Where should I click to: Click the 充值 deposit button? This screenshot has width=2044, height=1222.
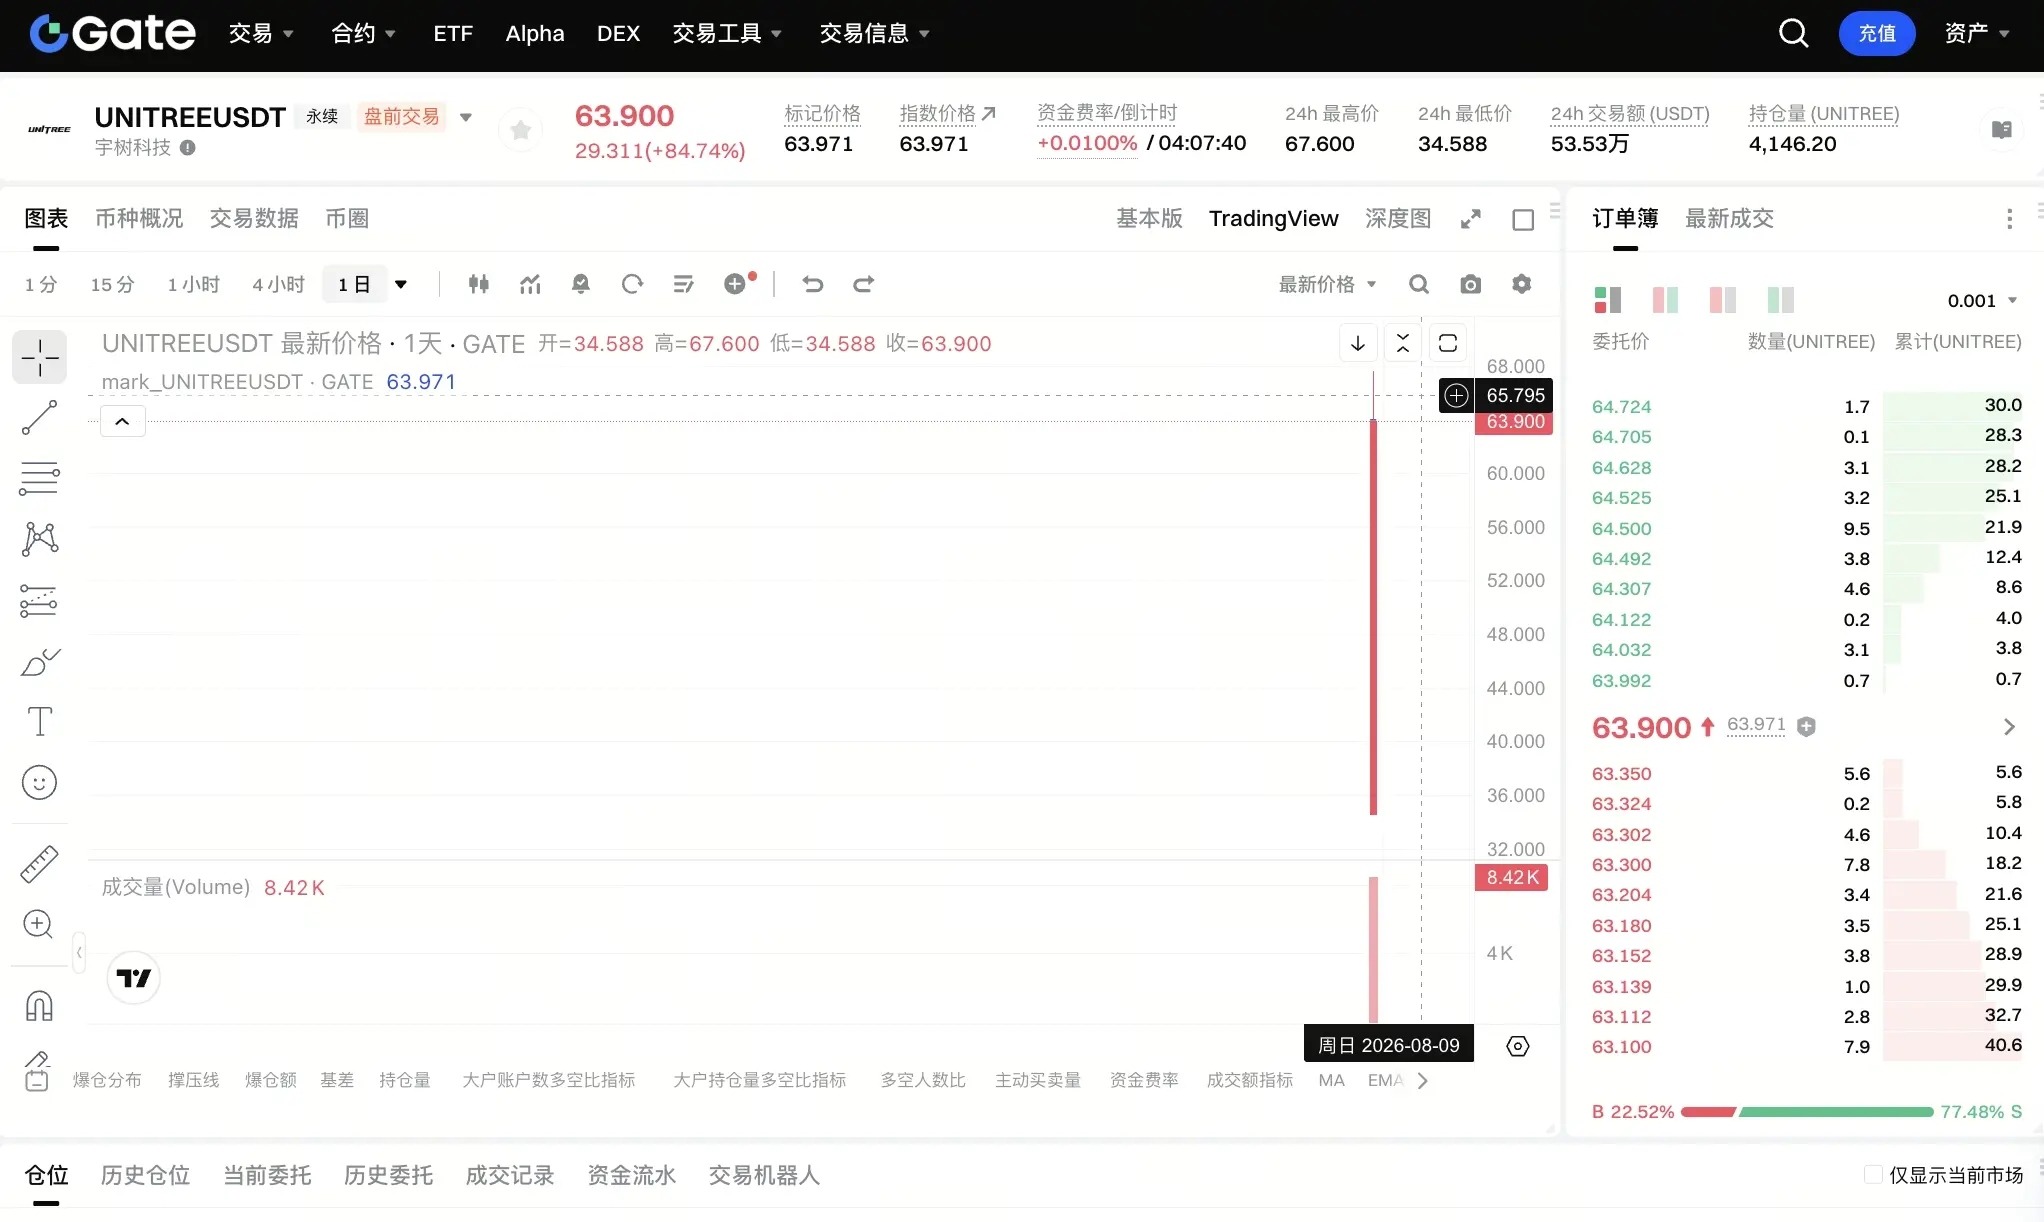pos(1877,34)
